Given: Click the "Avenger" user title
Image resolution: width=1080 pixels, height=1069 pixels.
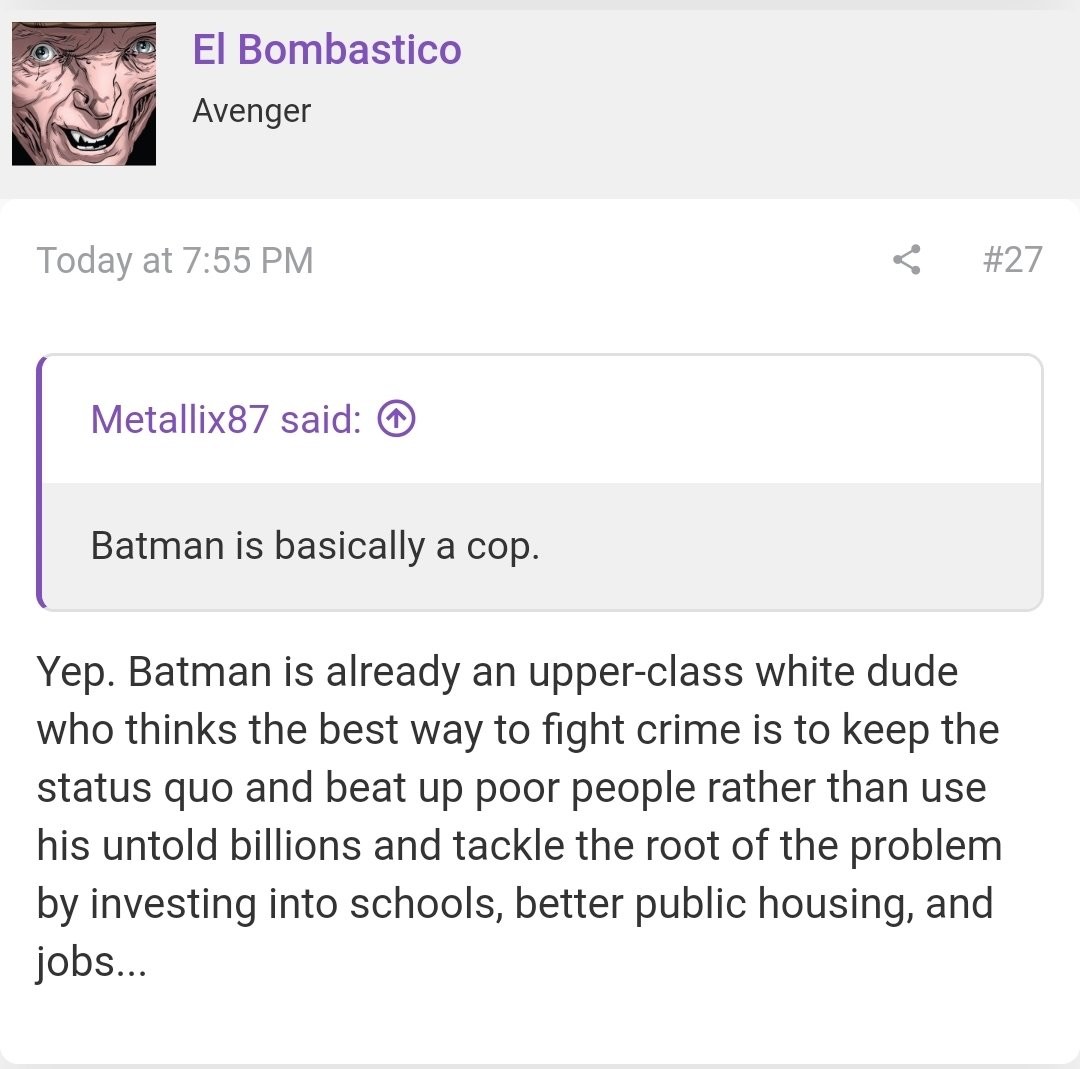Looking at the screenshot, I should pos(251,110).
